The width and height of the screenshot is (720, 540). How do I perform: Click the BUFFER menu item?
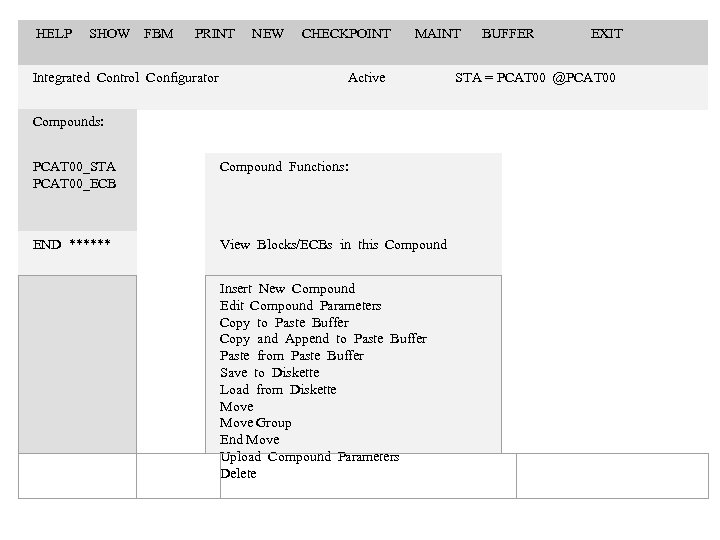point(507,34)
